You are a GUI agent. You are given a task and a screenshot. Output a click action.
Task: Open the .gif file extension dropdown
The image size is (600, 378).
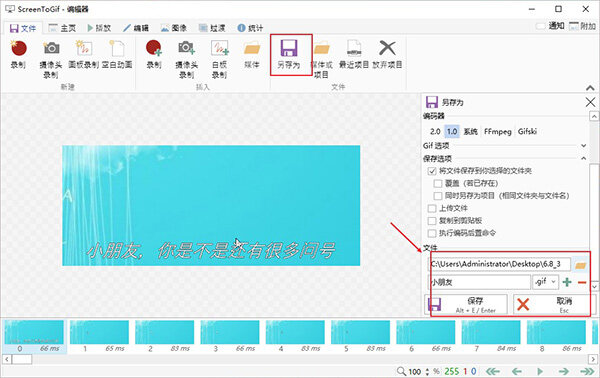pyautogui.click(x=546, y=282)
